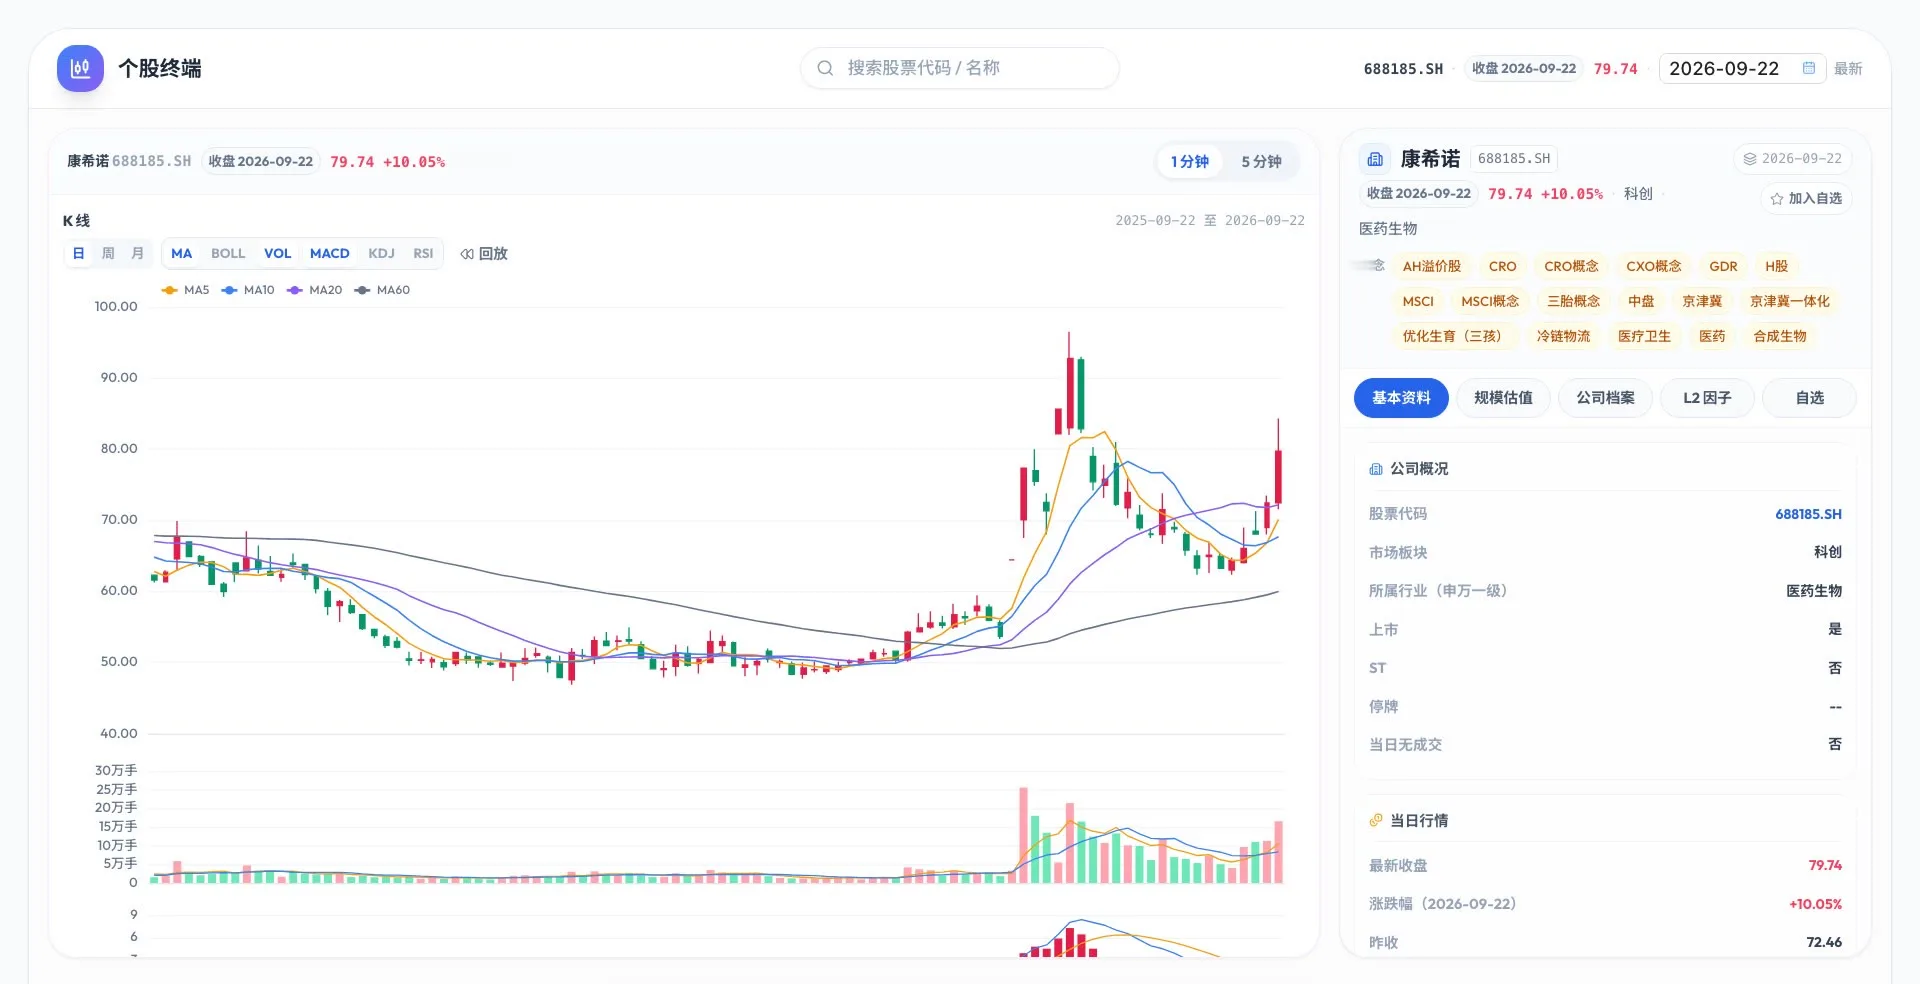The image size is (1920, 984).
Task: Click the 个股终端 app logo icon
Action: (80, 68)
